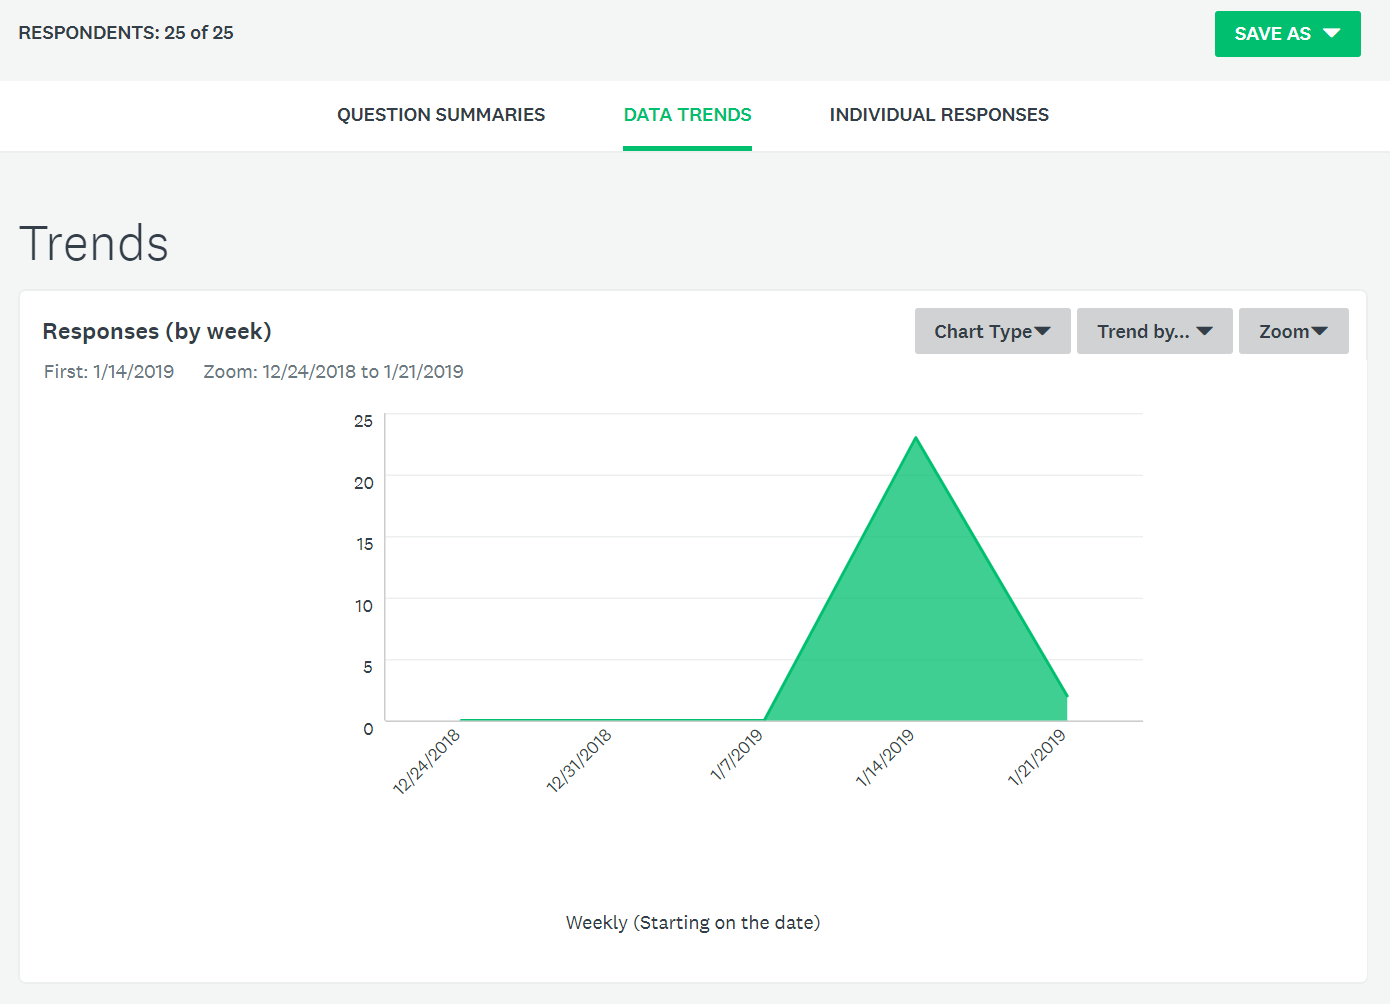Viewport: 1390px width, 1004px height.
Task: Open the Individual Responses tab
Action: (938, 114)
